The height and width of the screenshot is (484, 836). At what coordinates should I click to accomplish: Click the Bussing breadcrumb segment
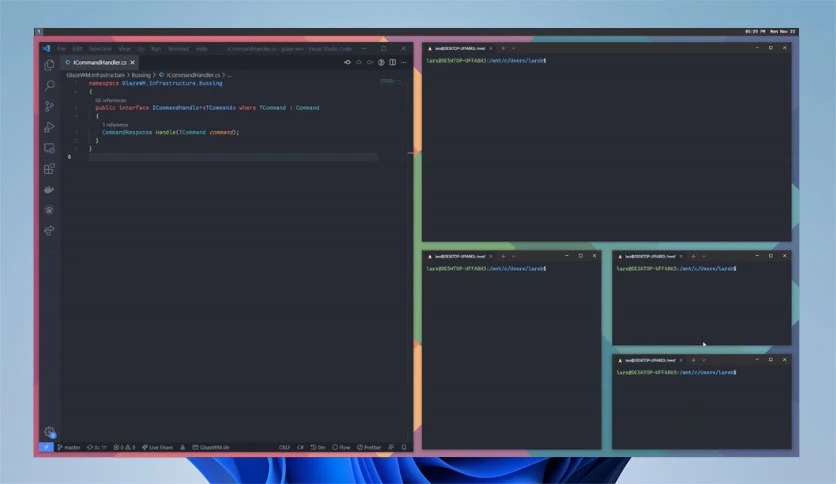click(x=141, y=75)
